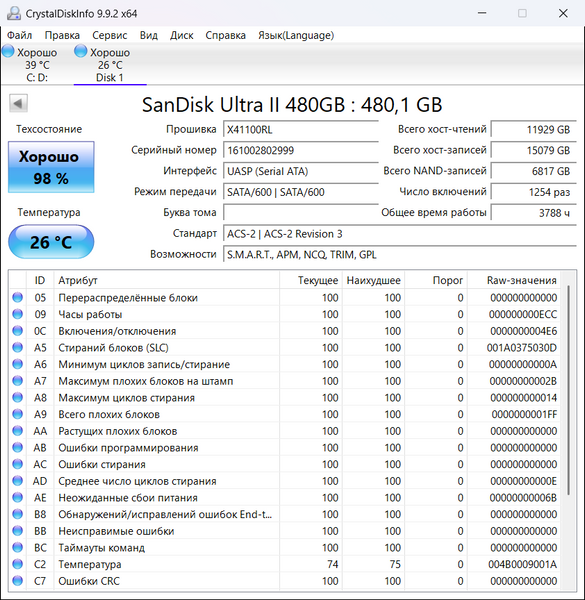Open the Вид menu
The width and height of the screenshot is (585, 600).
tap(149, 35)
